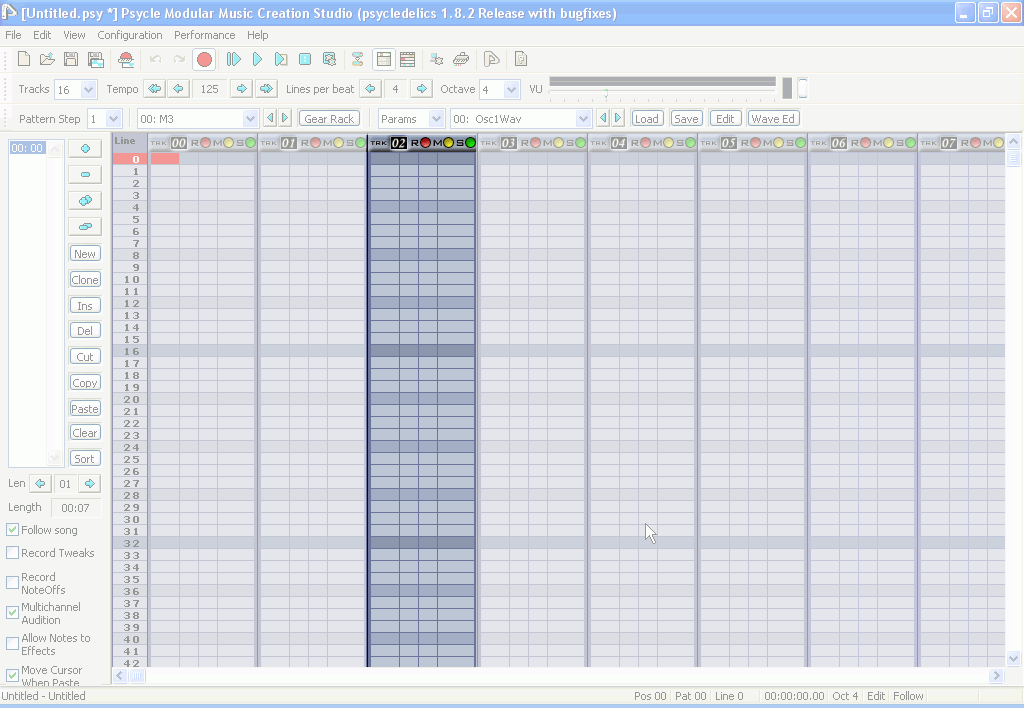Toggle solo on track 01
The image size is (1024, 708).
click(360, 143)
